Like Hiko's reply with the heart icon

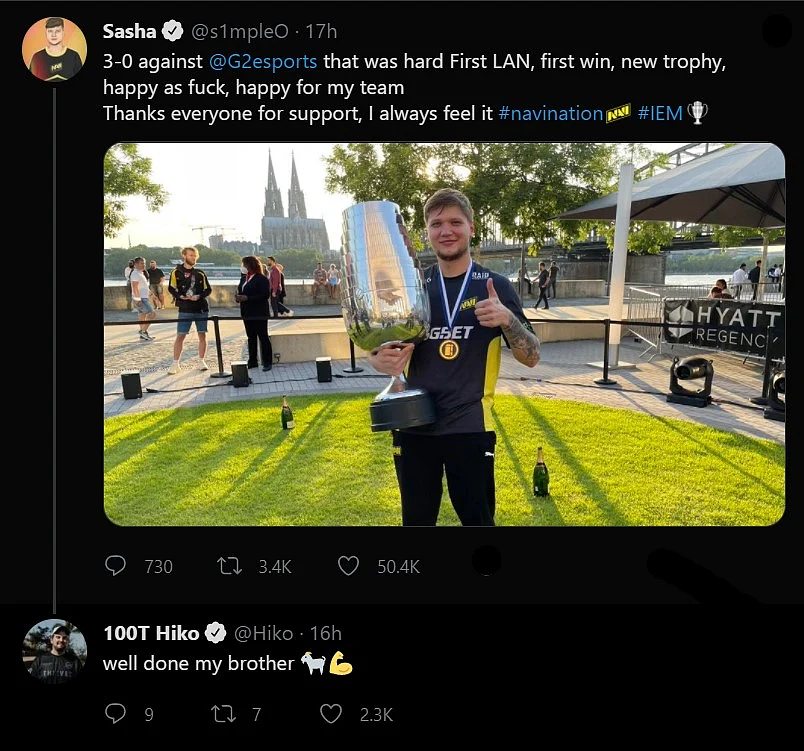331,714
